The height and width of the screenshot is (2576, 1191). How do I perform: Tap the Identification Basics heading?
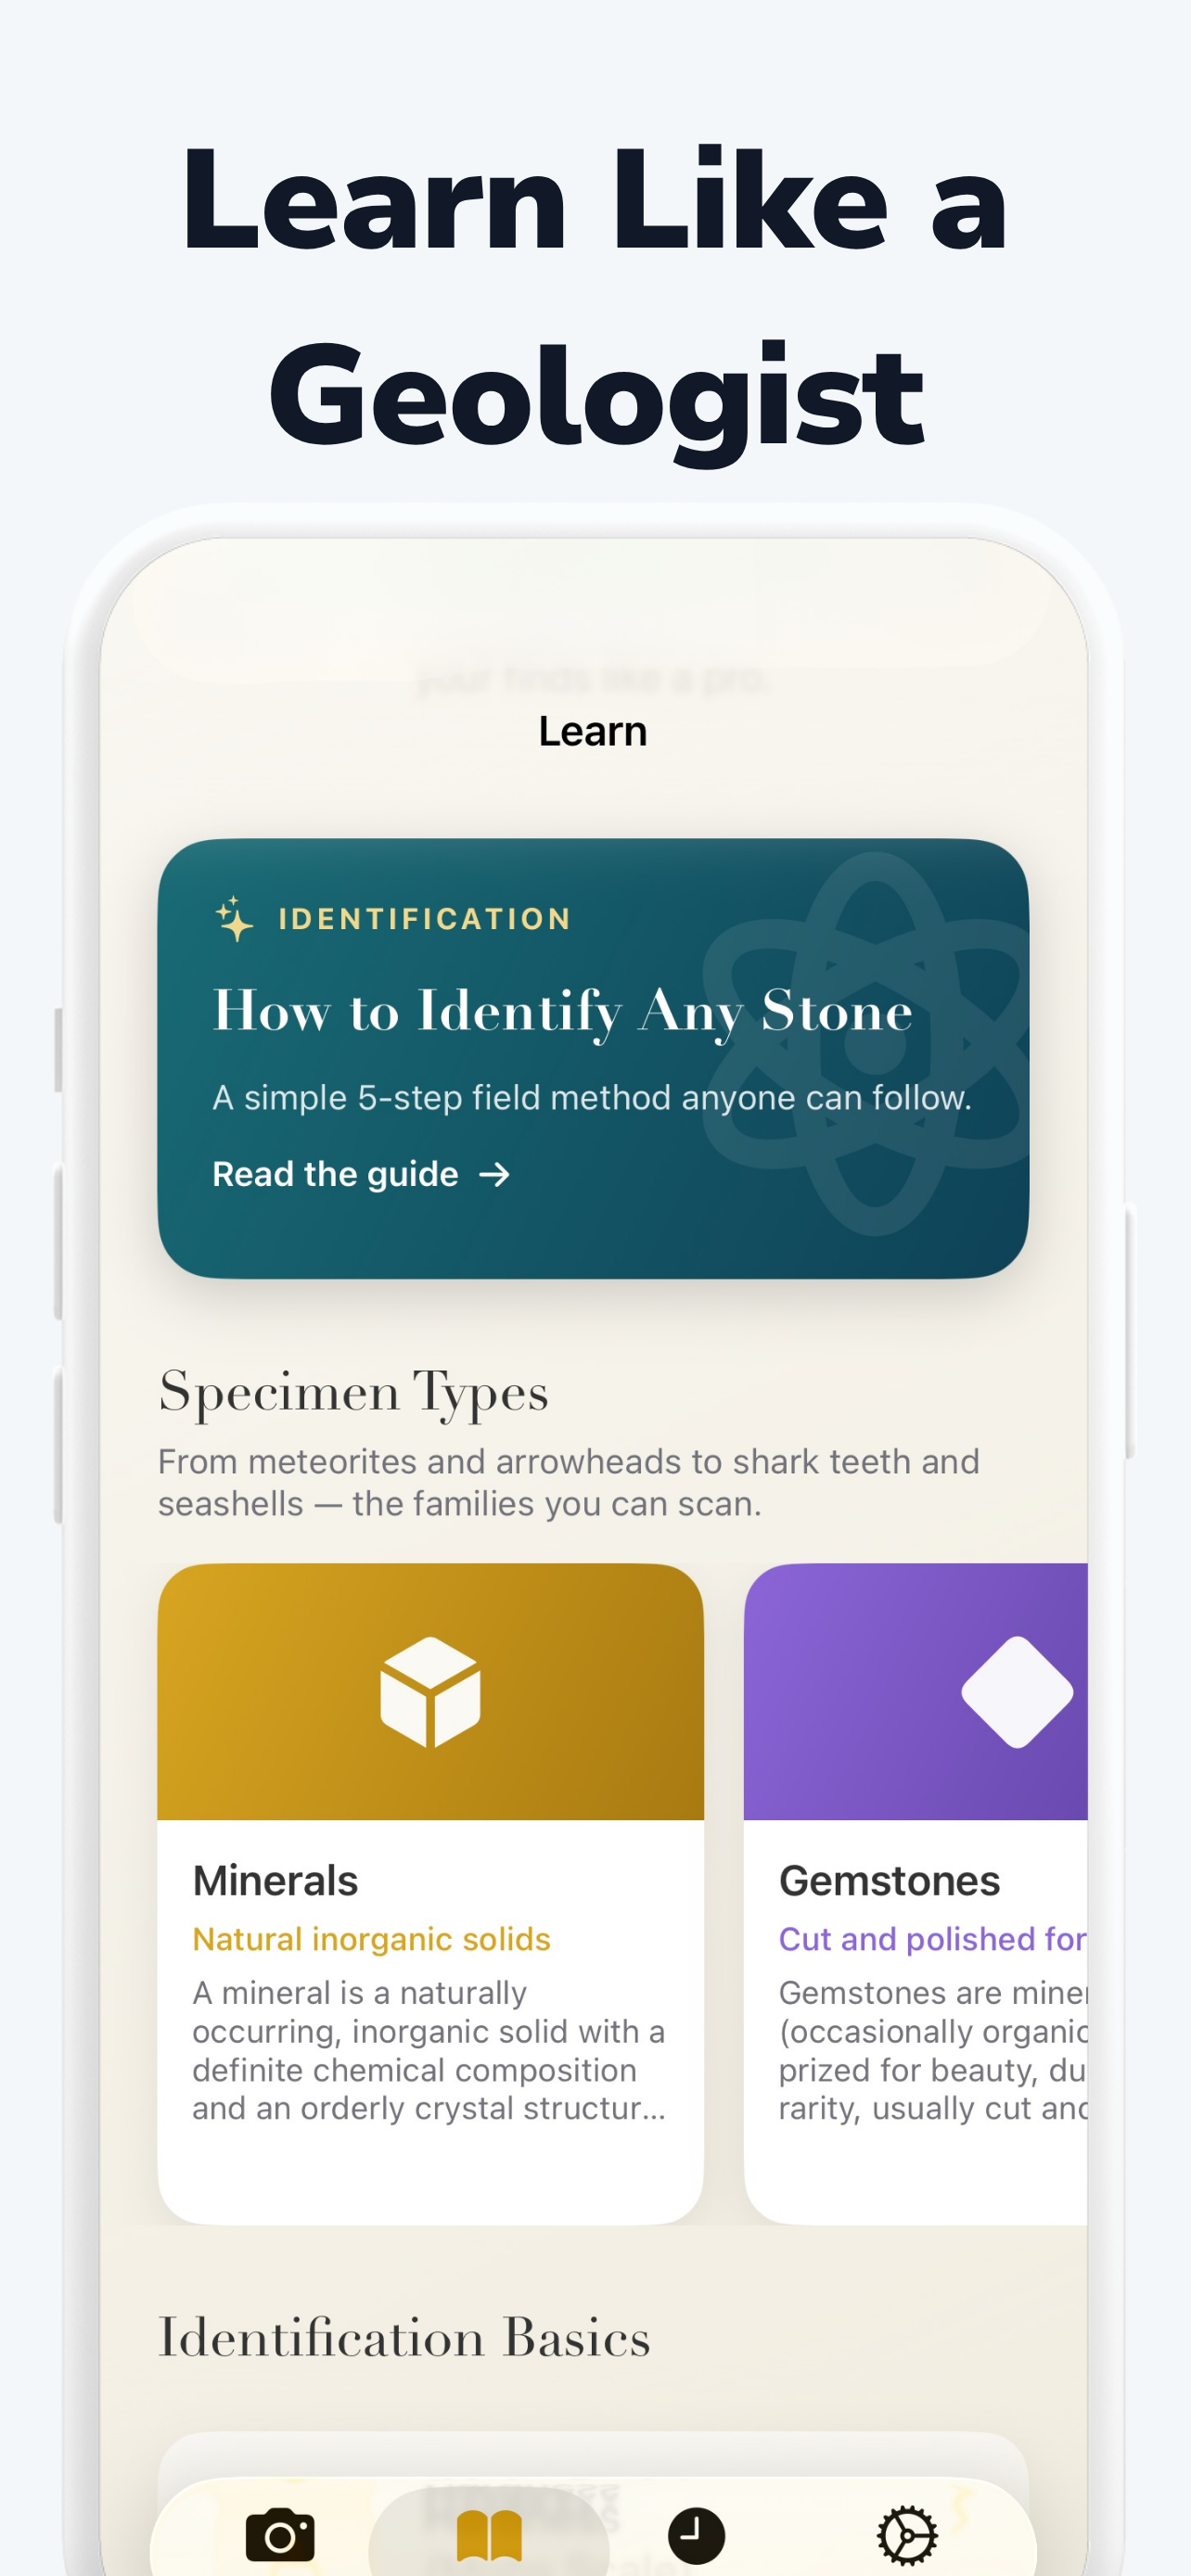click(x=404, y=2338)
